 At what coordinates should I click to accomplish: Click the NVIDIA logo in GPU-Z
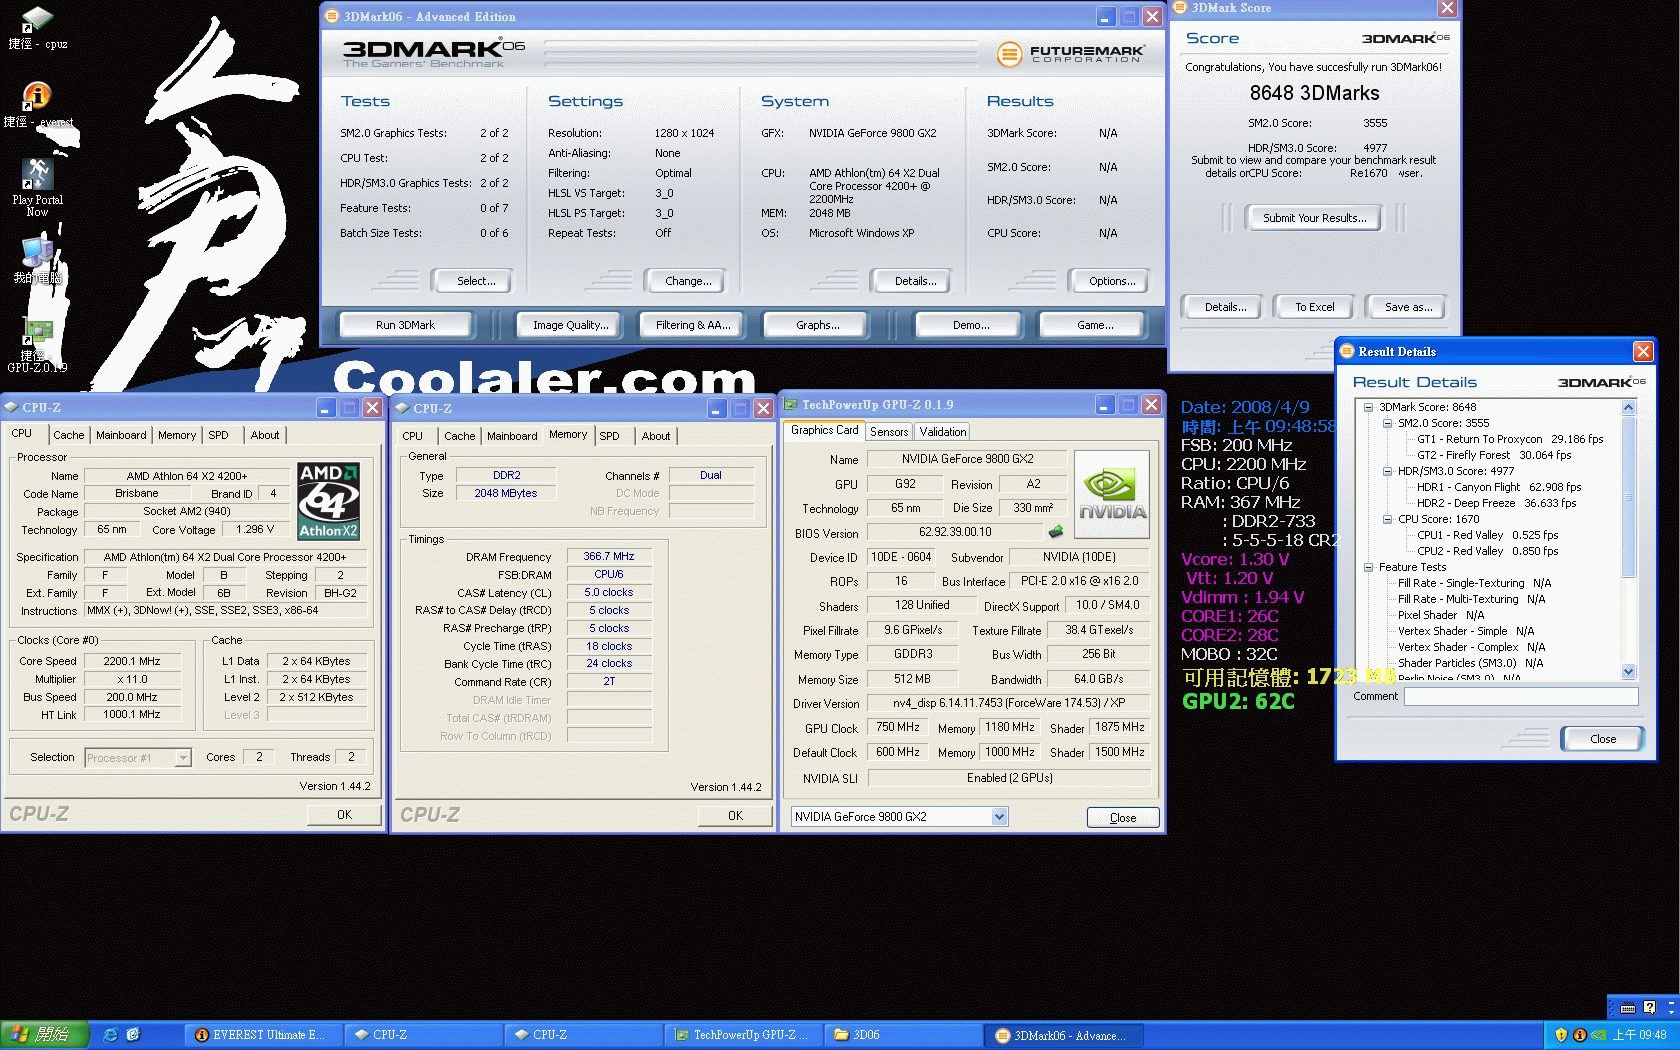1111,495
